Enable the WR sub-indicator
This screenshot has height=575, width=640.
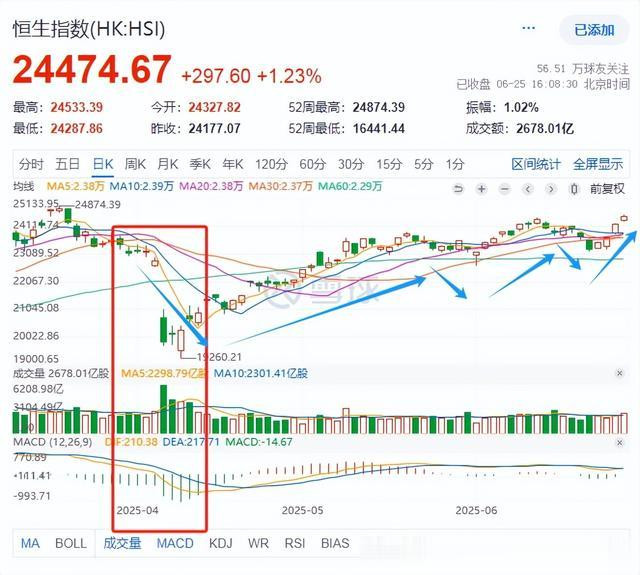(x=258, y=543)
